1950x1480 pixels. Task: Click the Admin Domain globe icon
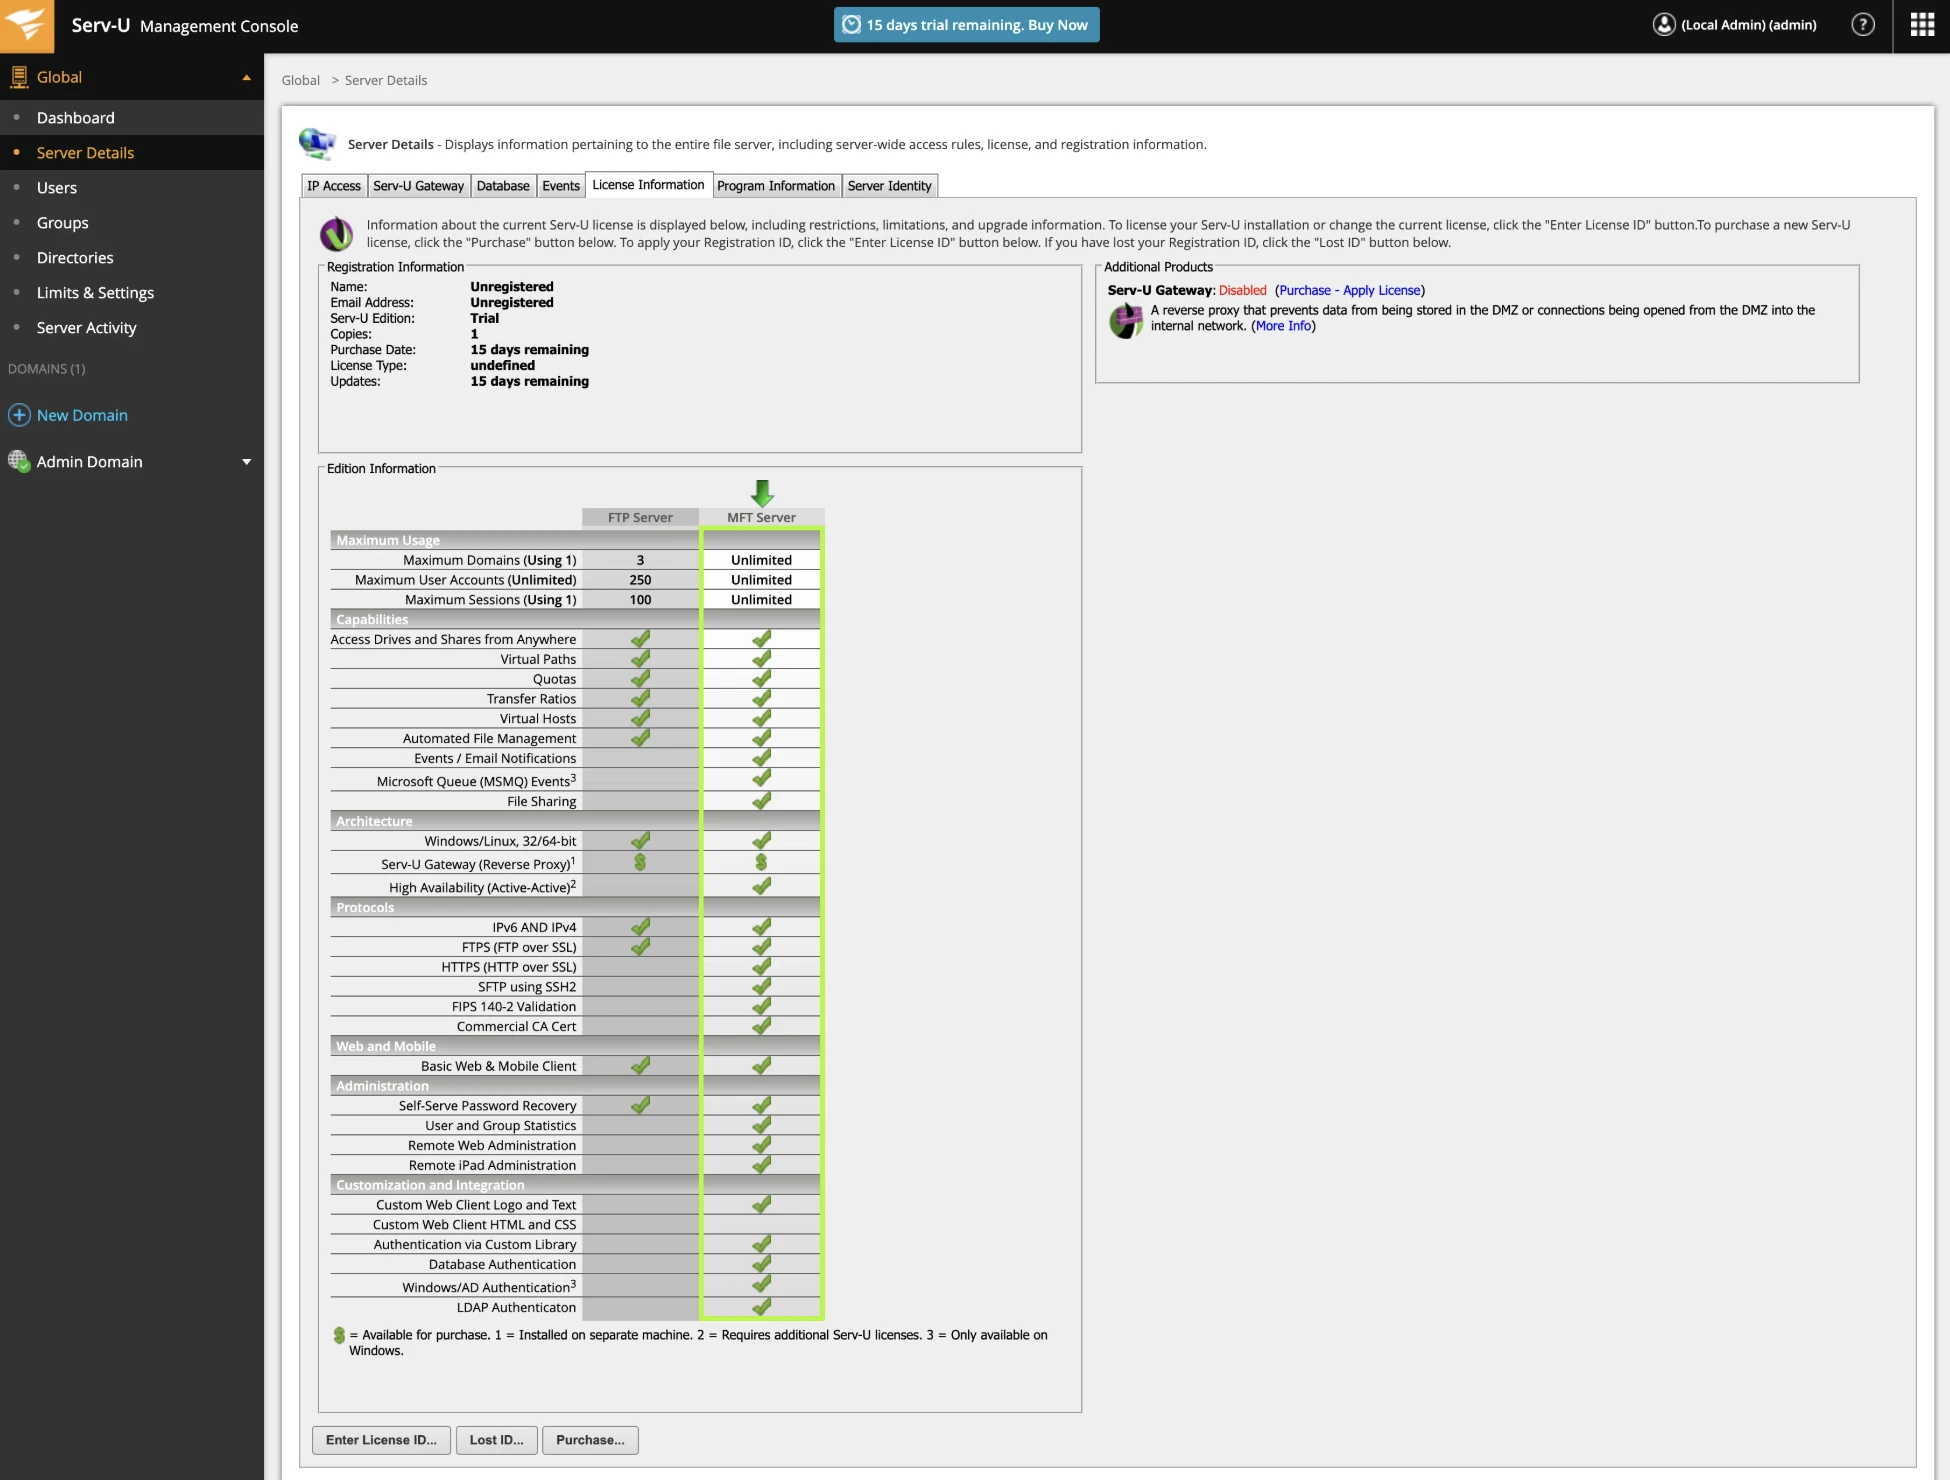(19, 461)
